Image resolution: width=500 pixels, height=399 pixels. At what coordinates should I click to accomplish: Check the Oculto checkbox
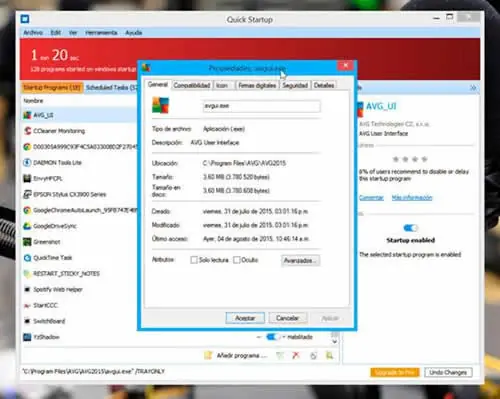pyautogui.click(x=237, y=260)
